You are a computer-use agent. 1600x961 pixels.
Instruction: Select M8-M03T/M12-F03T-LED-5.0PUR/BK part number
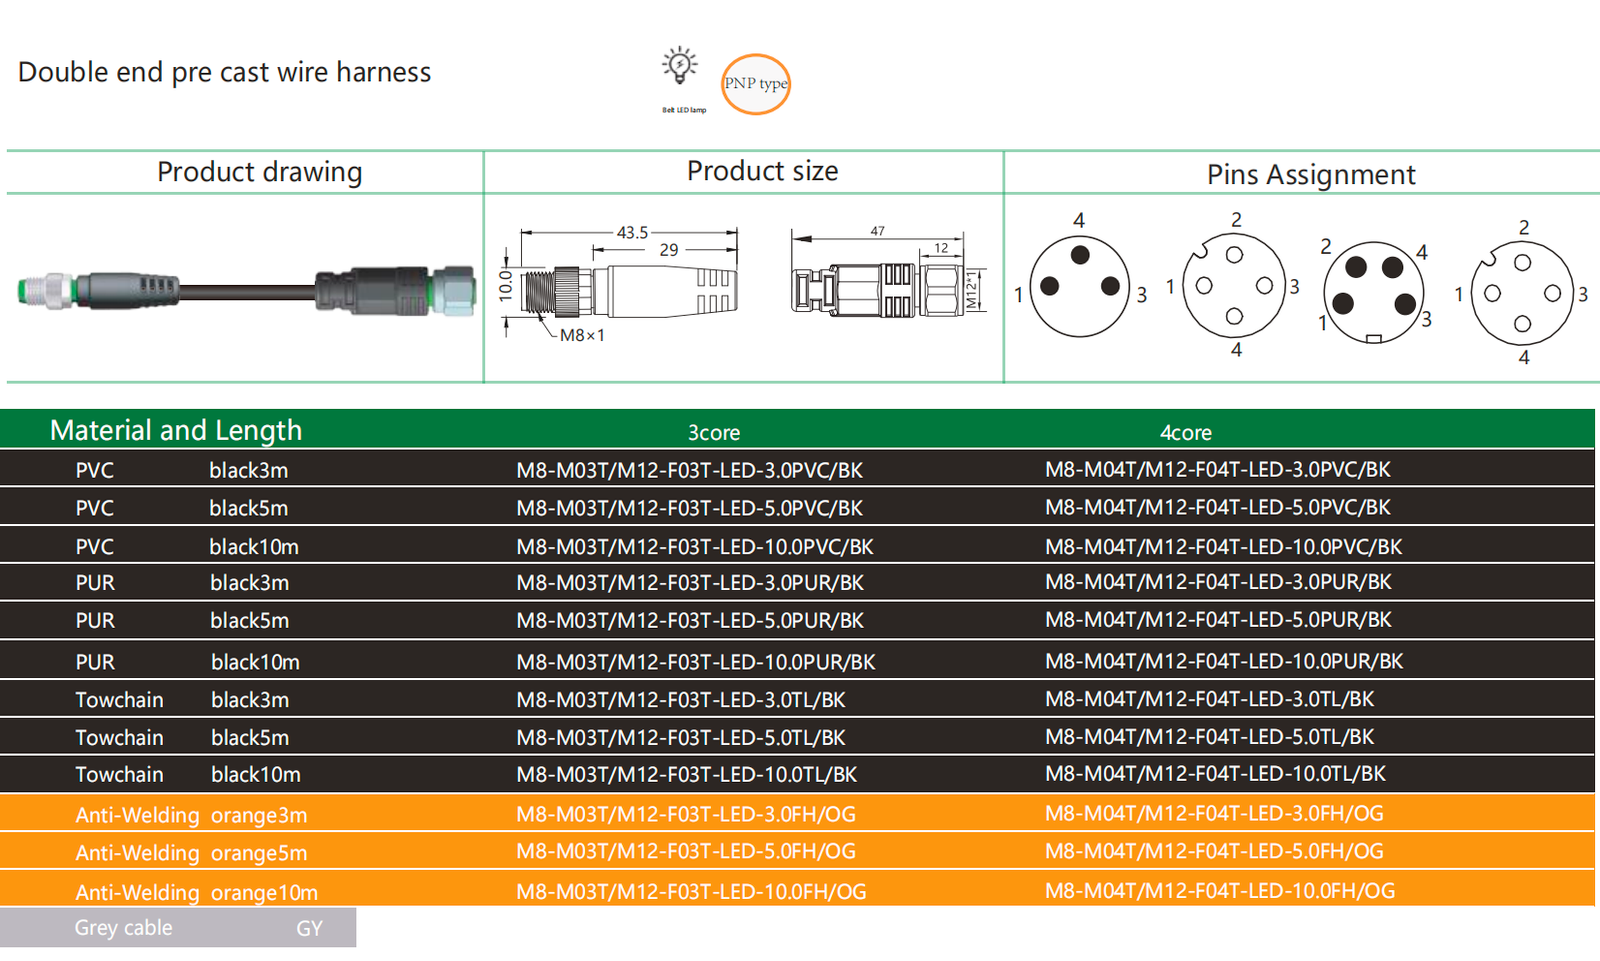pyautogui.click(x=690, y=620)
